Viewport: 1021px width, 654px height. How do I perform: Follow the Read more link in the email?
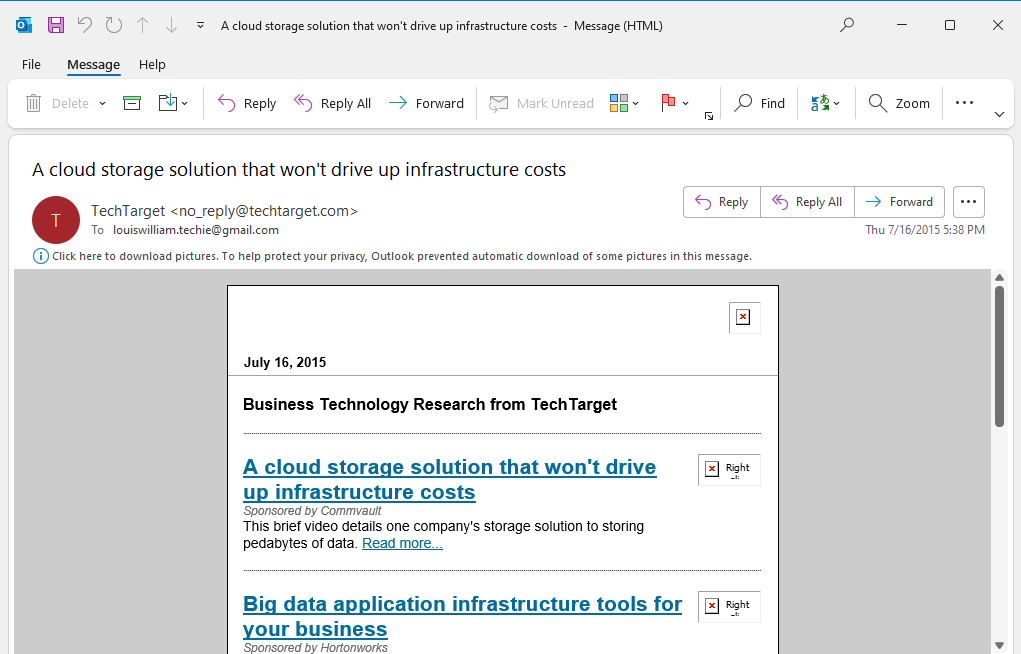click(x=401, y=543)
